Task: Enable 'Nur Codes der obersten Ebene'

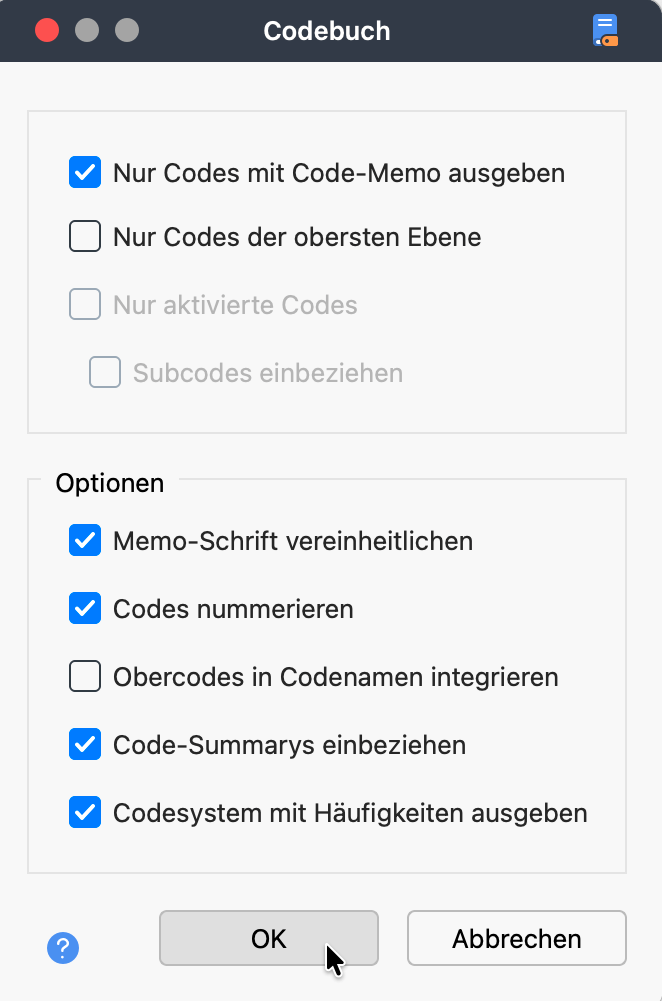Action: (85, 236)
